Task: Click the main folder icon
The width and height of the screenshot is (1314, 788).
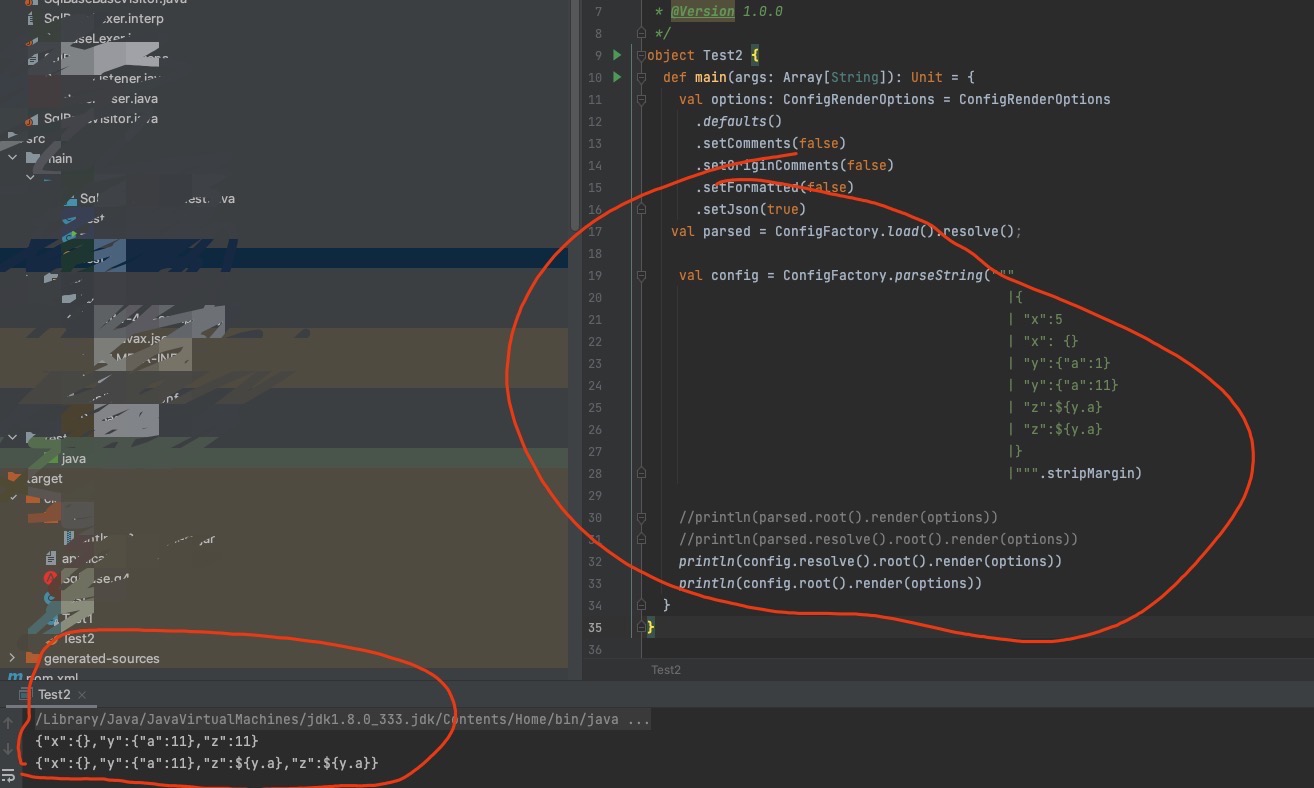Action: (35, 158)
